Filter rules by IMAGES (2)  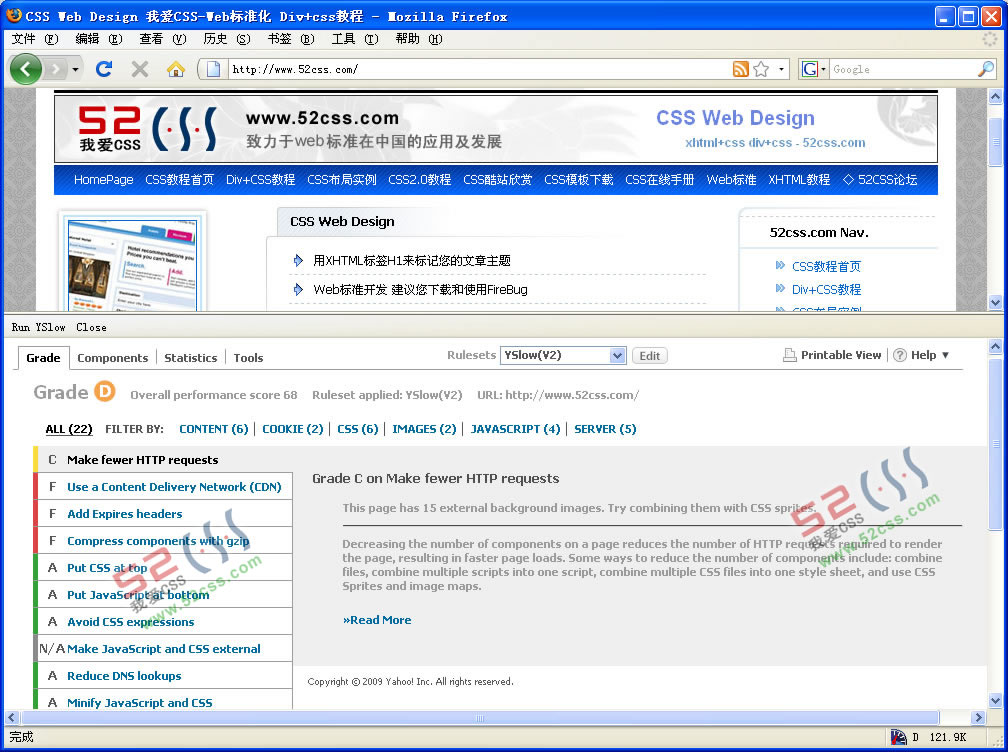pos(424,429)
